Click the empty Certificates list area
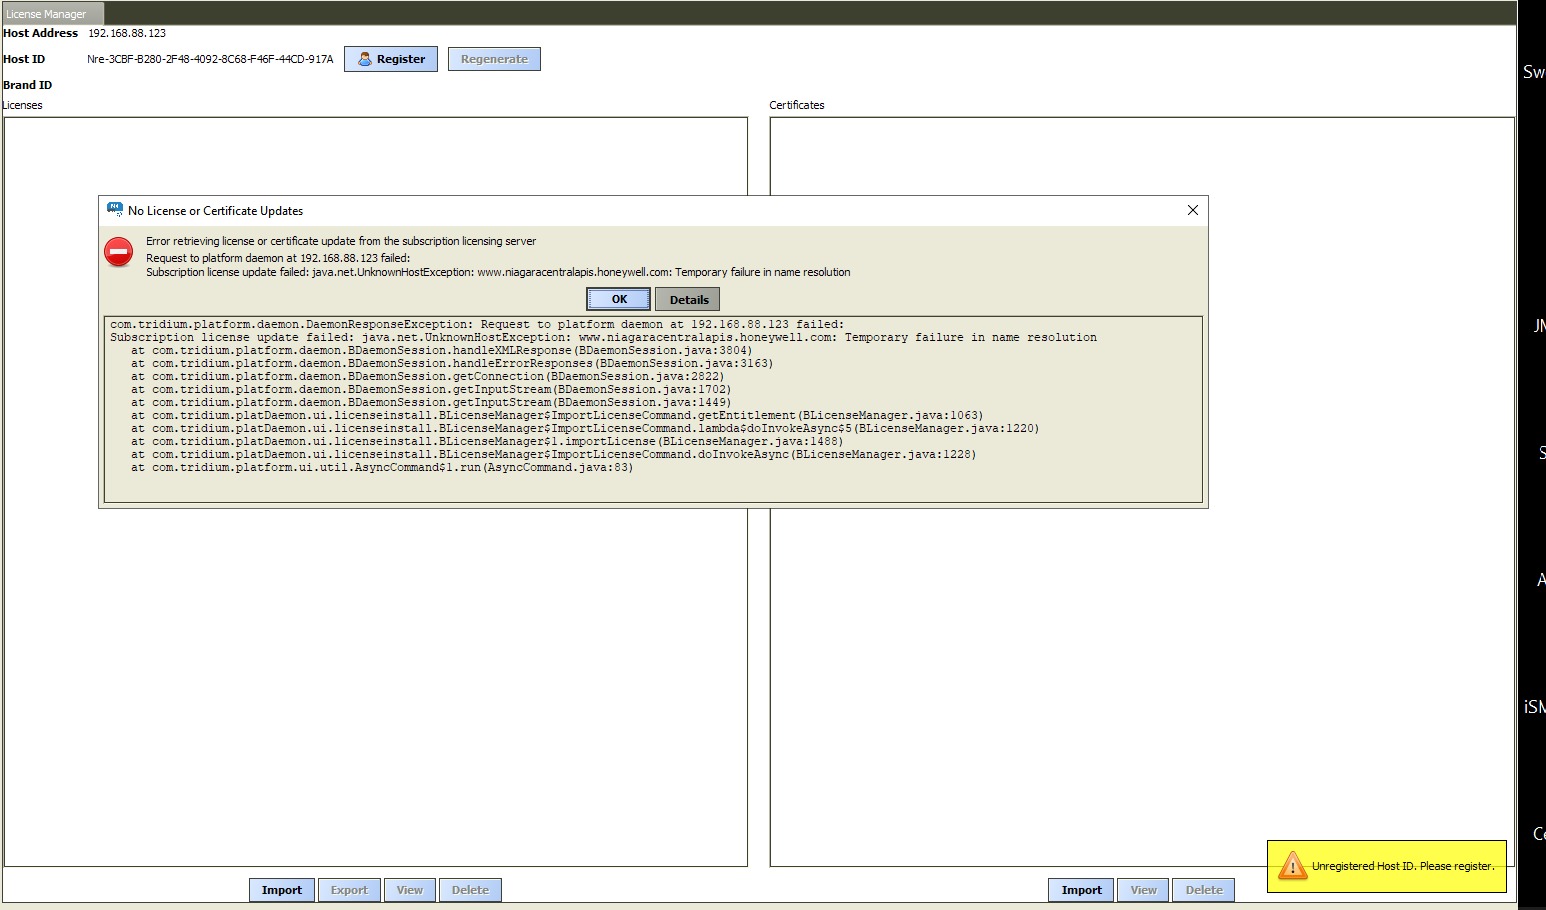1546x910 pixels. [1140, 680]
